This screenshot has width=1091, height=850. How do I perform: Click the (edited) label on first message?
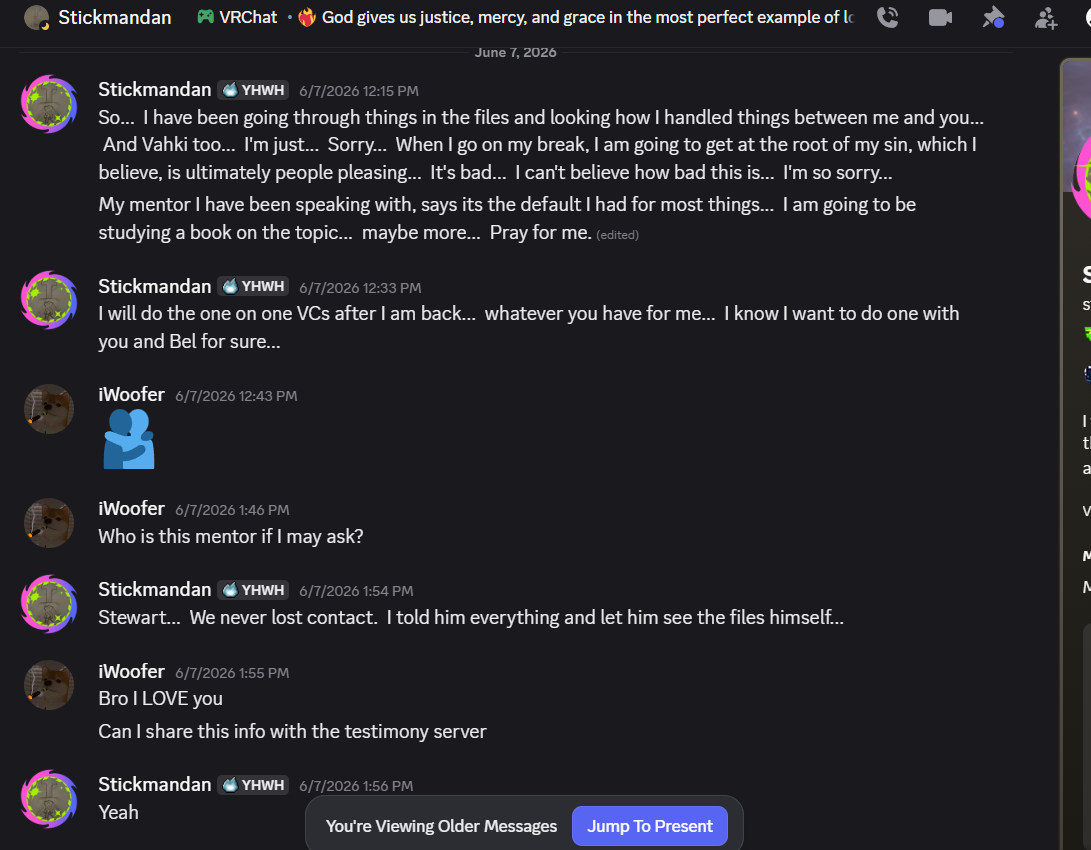(617, 235)
